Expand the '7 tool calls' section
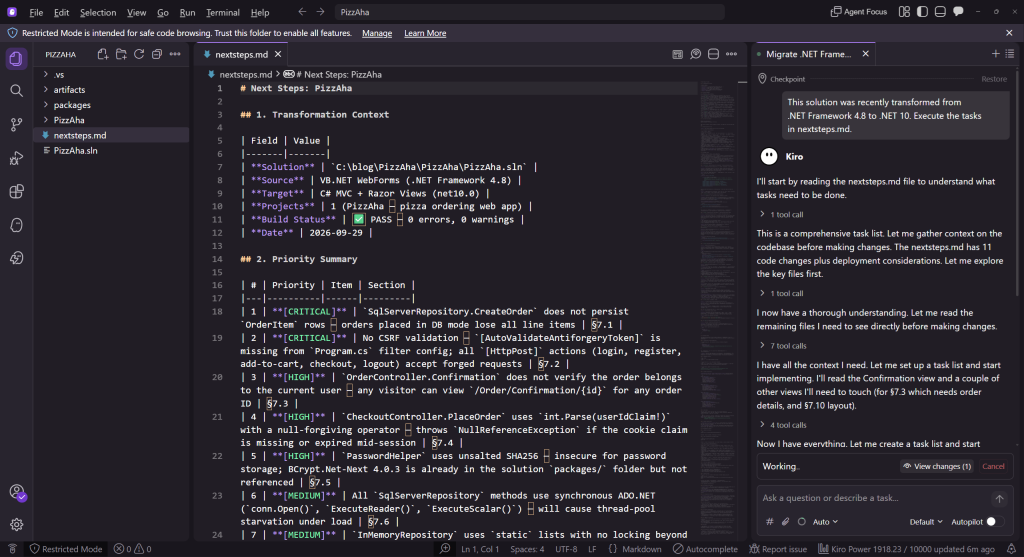The height and width of the screenshot is (557, 1024). pyautogui.click(x=783, y=345)
